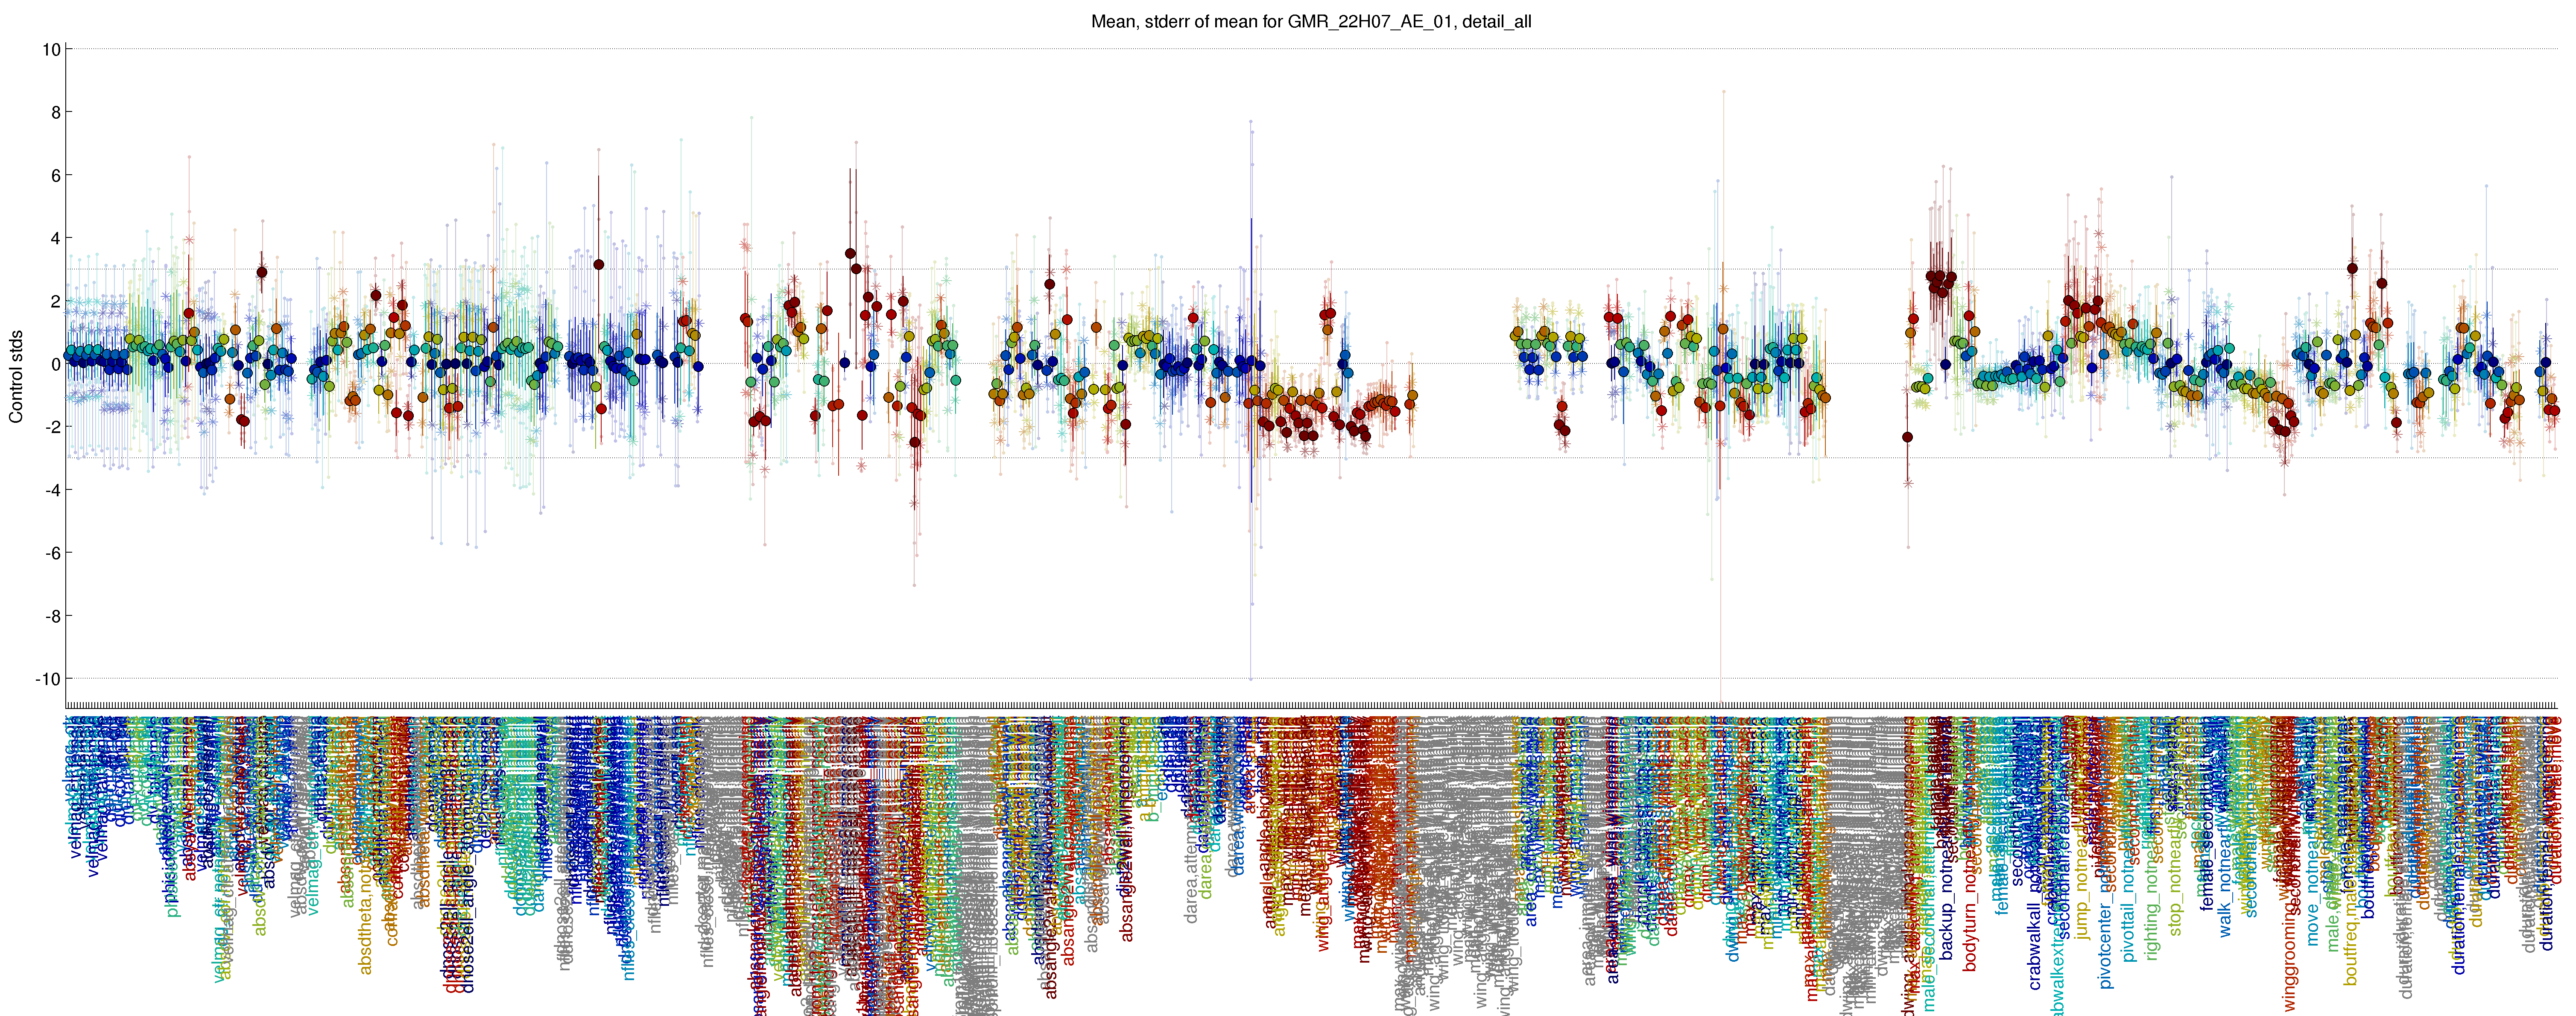Click the y-axis tick label 4
This screenshot has width=2576, height=1016.
(56, 238)
